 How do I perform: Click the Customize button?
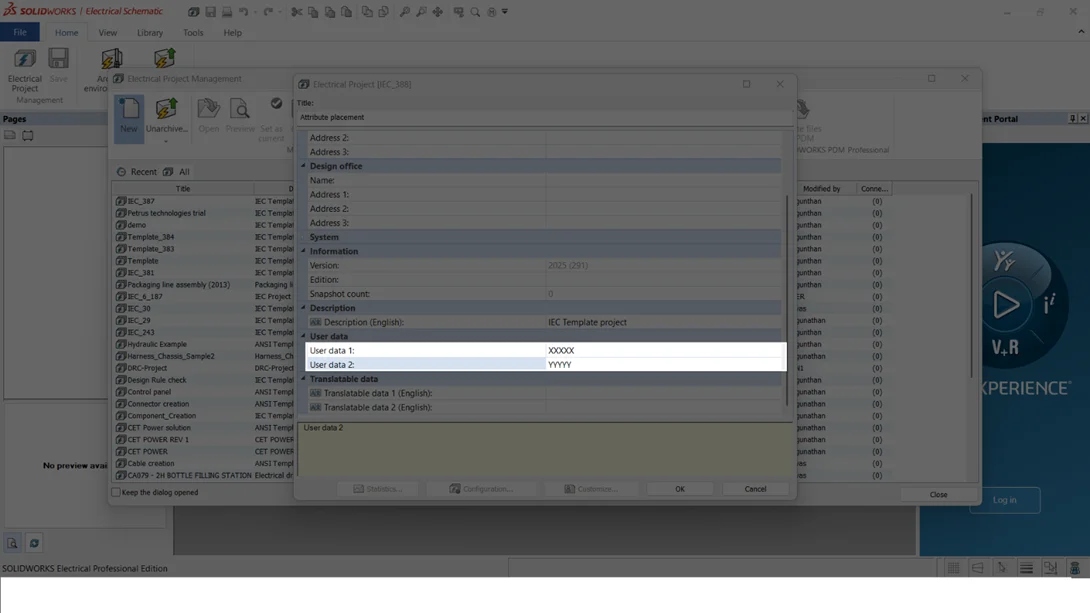[x=591, y=489]
